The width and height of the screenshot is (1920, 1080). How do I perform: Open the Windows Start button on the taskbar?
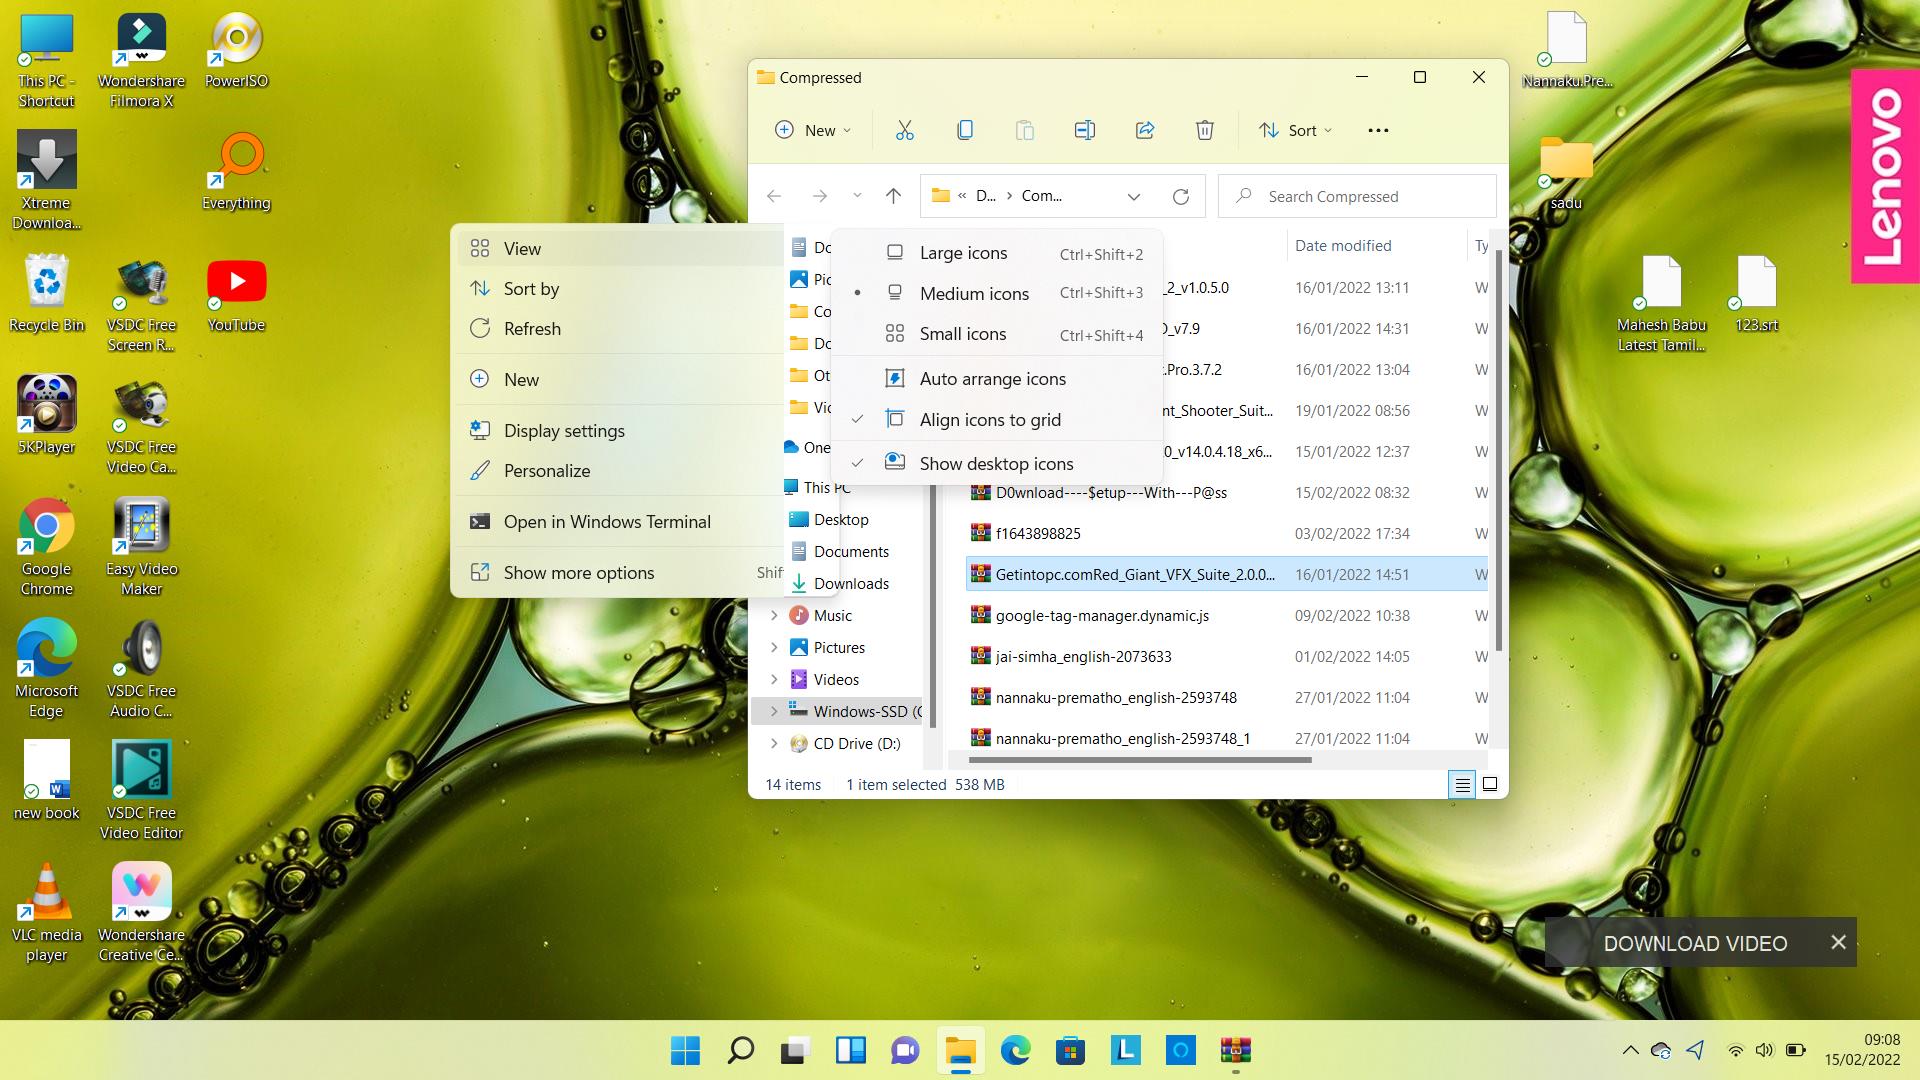(685, 1050)
